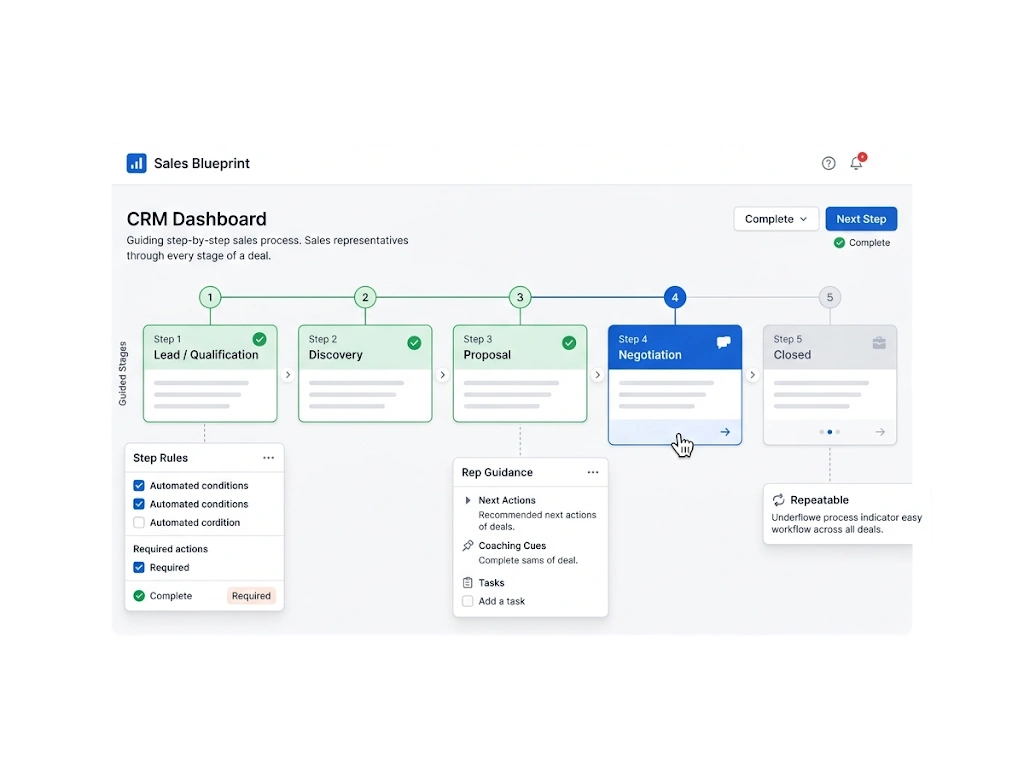This screenshot has height=765, width=1024.
Task: Click chevron between Lead / Qualification and Discovery
Action: pyautogui.click(x=287, y=375)
